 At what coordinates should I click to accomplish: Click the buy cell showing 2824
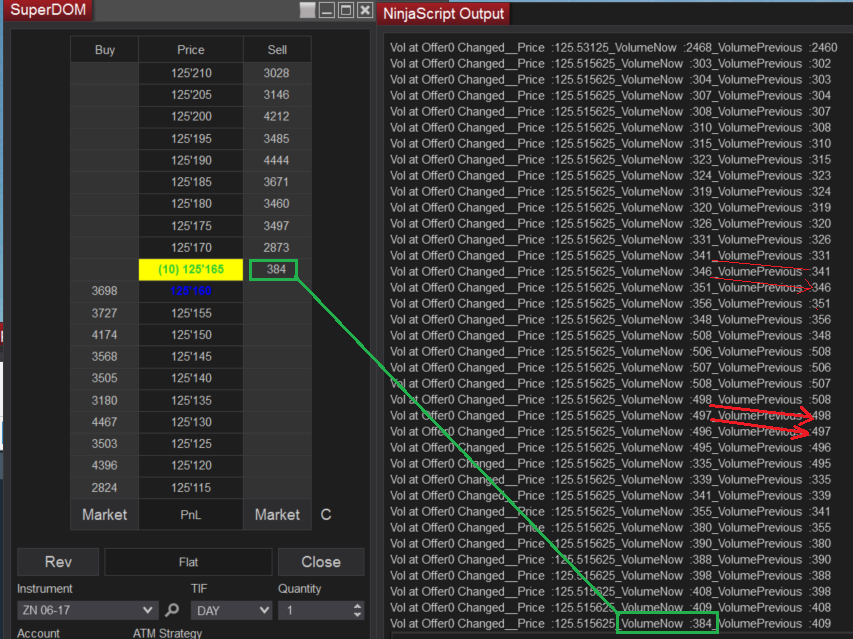104,487
